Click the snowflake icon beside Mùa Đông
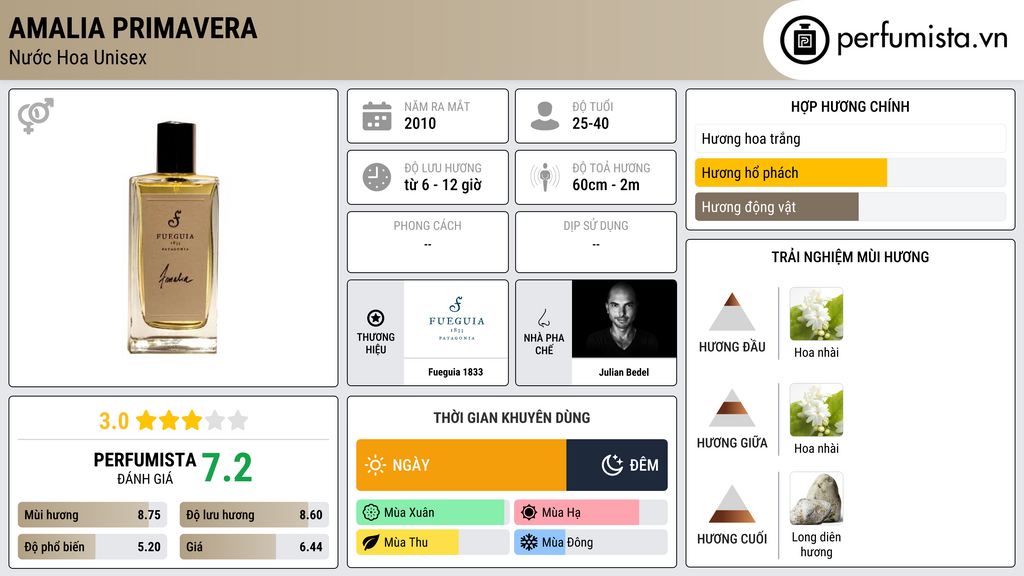This screenshot has height=576, width=1024. point(529,542)
